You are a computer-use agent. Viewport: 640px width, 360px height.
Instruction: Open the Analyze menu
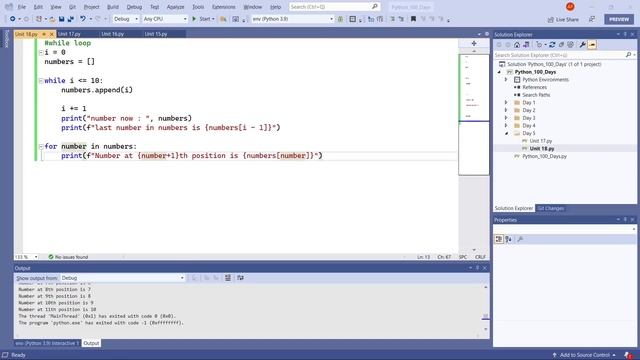[x=176, y=7]
